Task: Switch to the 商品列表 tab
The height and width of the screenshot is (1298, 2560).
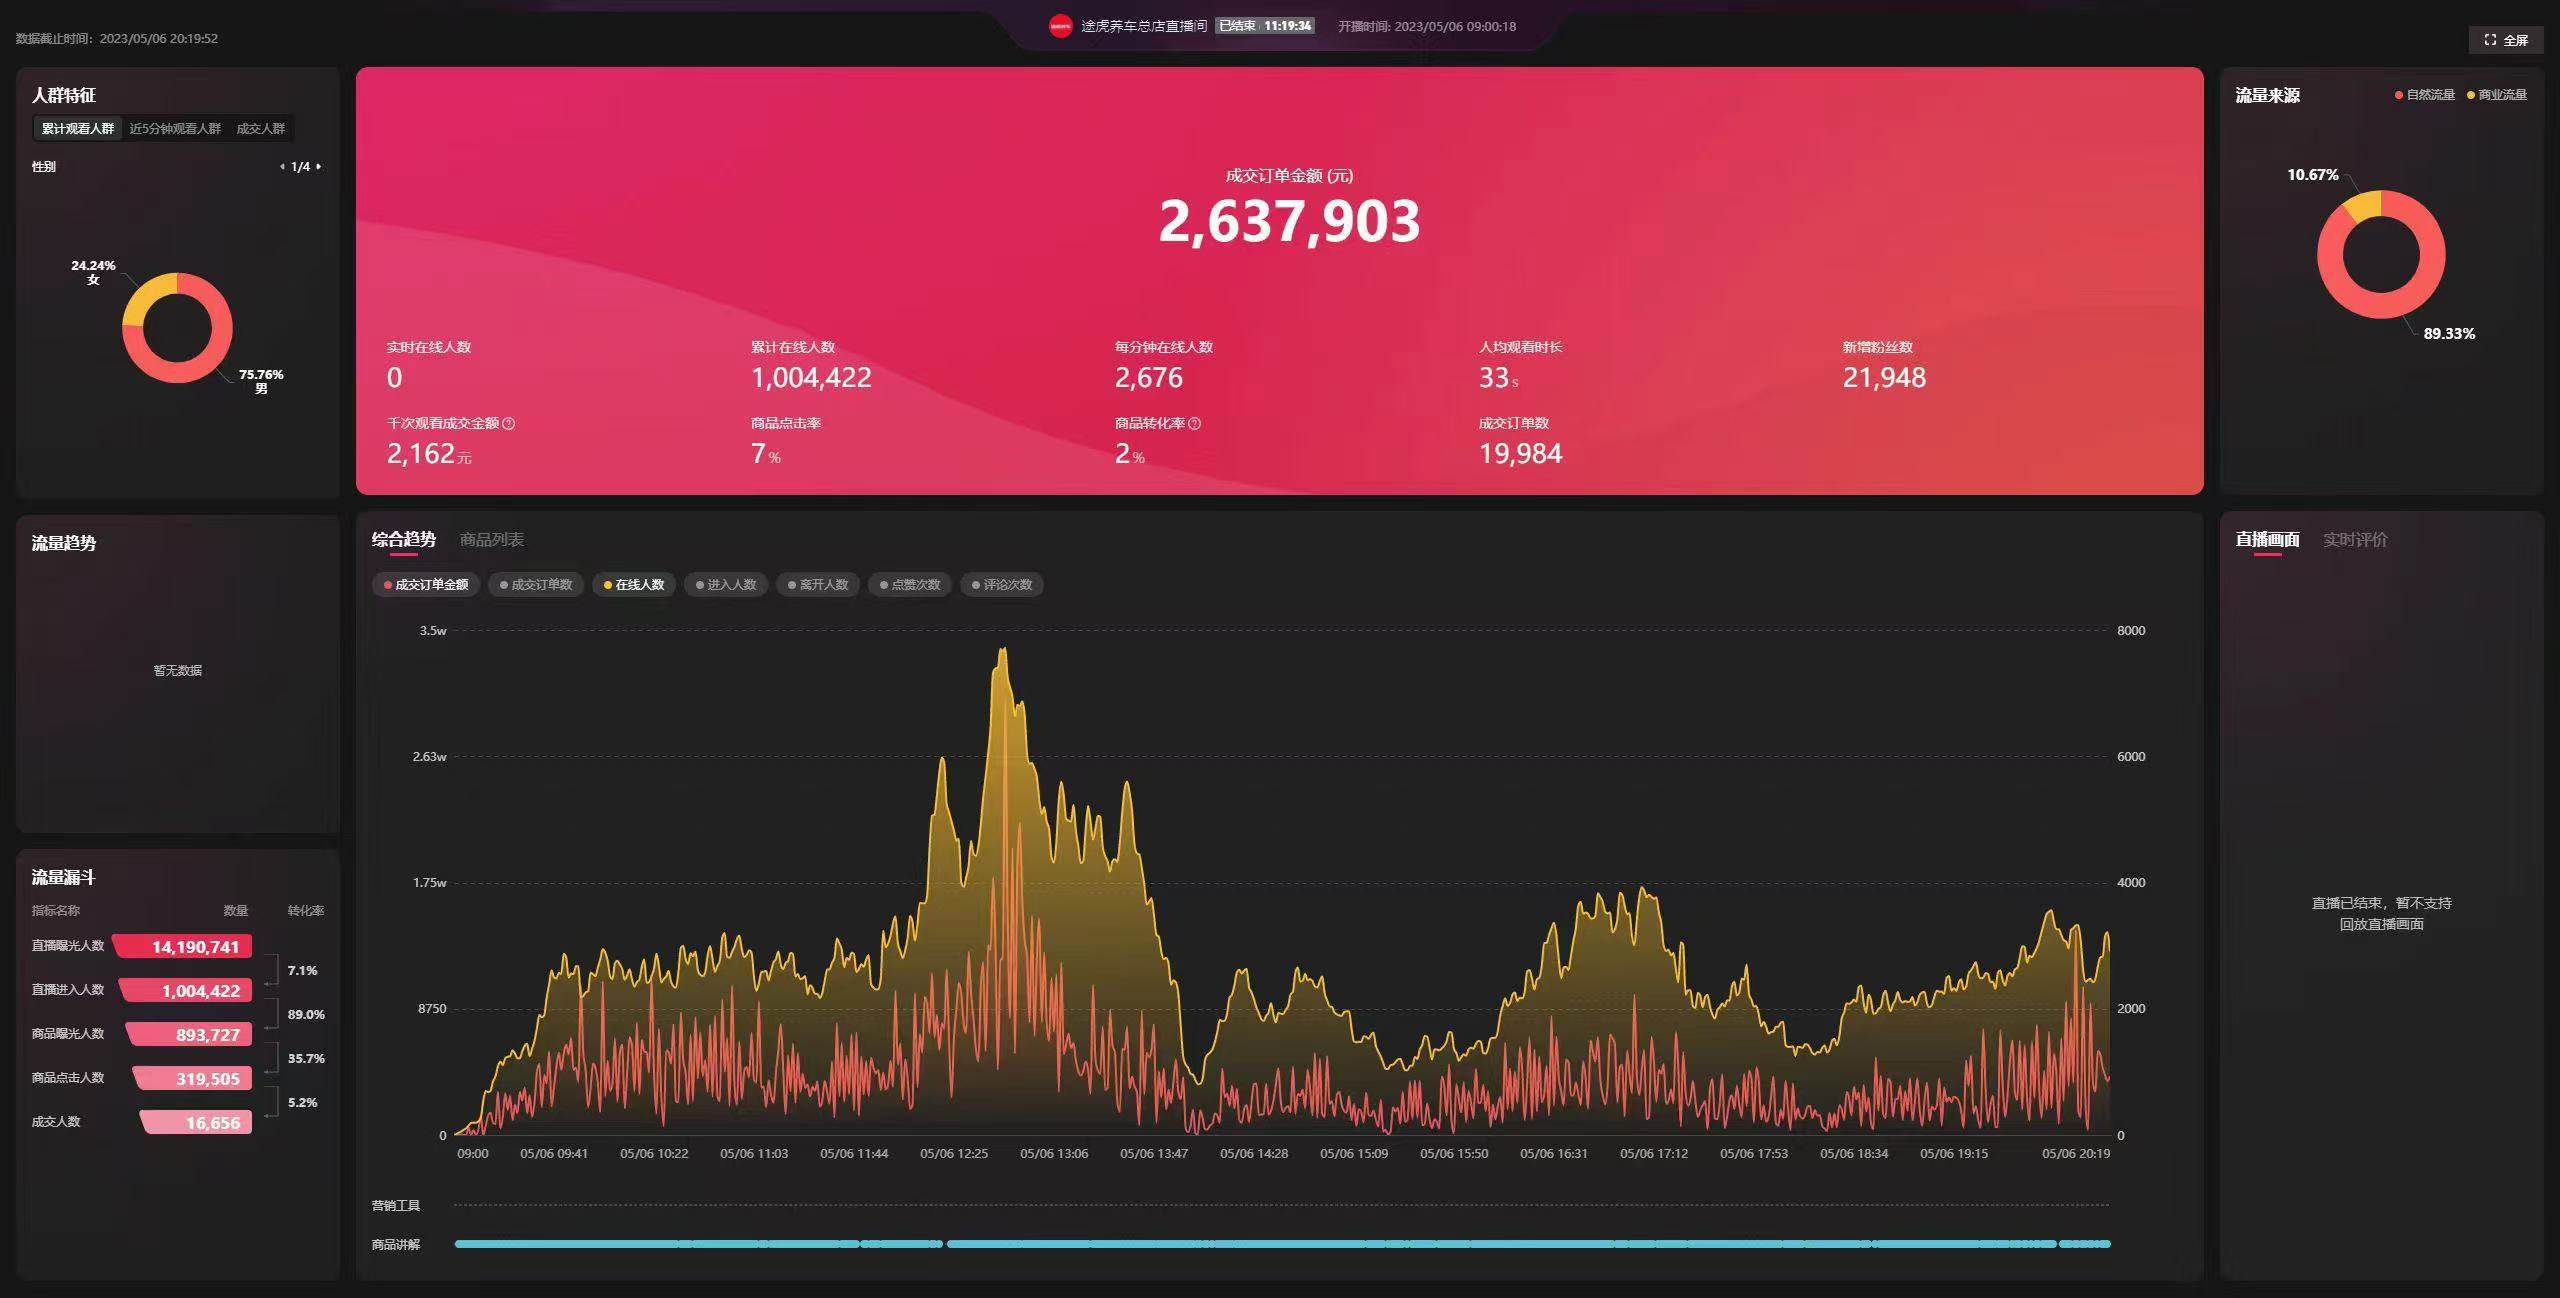Action: [x=494, y=539]
